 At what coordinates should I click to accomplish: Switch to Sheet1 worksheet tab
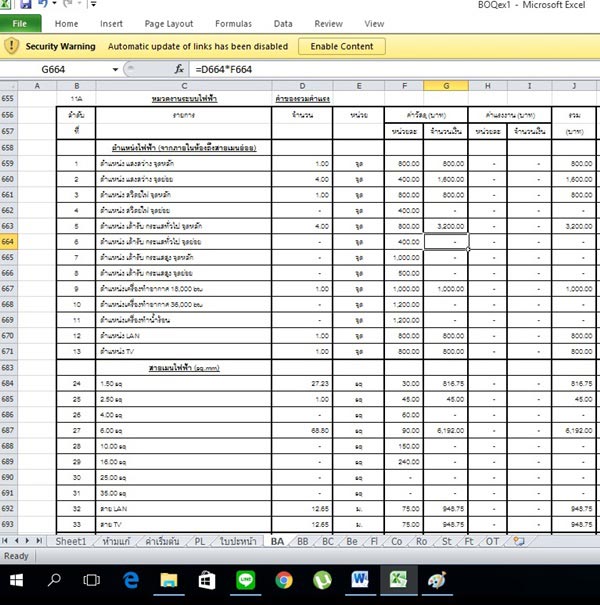[71, 541]
